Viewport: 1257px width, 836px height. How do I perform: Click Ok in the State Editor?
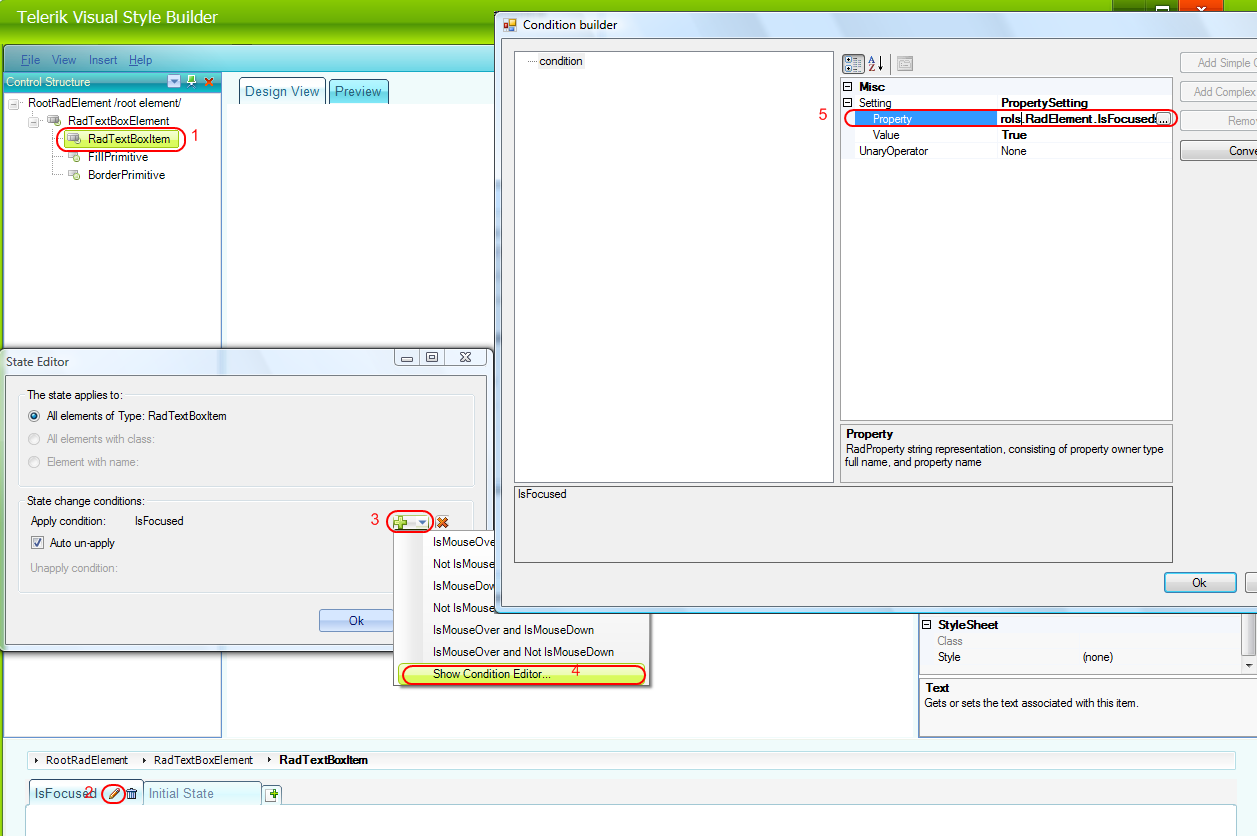pos(356,621)
